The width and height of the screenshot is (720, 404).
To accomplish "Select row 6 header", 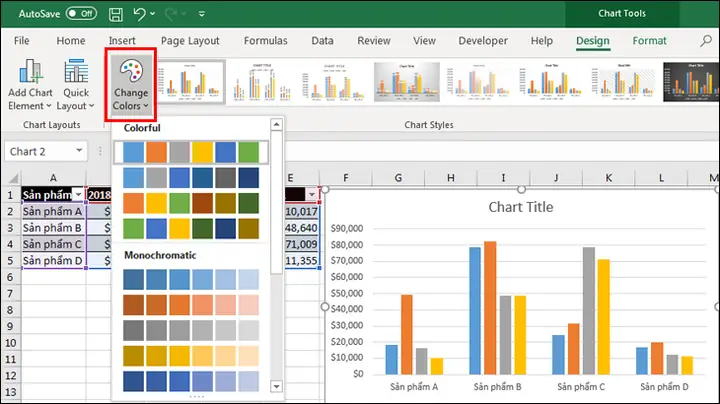I will tap(10, 277).
